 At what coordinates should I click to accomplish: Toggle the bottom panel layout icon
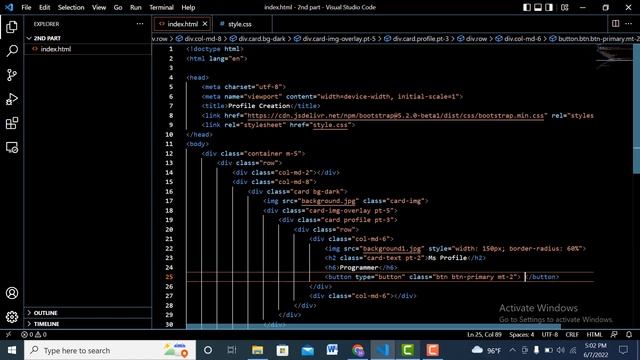tap(538, 7)
